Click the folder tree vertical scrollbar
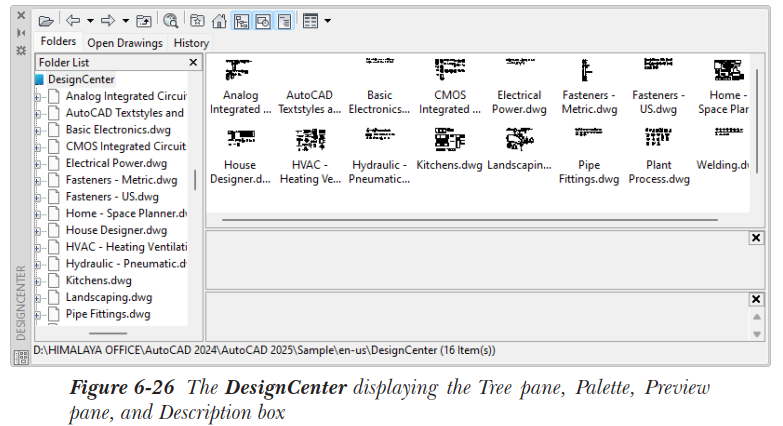Viewport: 783px width, 426px height. (x=195, y=180)
